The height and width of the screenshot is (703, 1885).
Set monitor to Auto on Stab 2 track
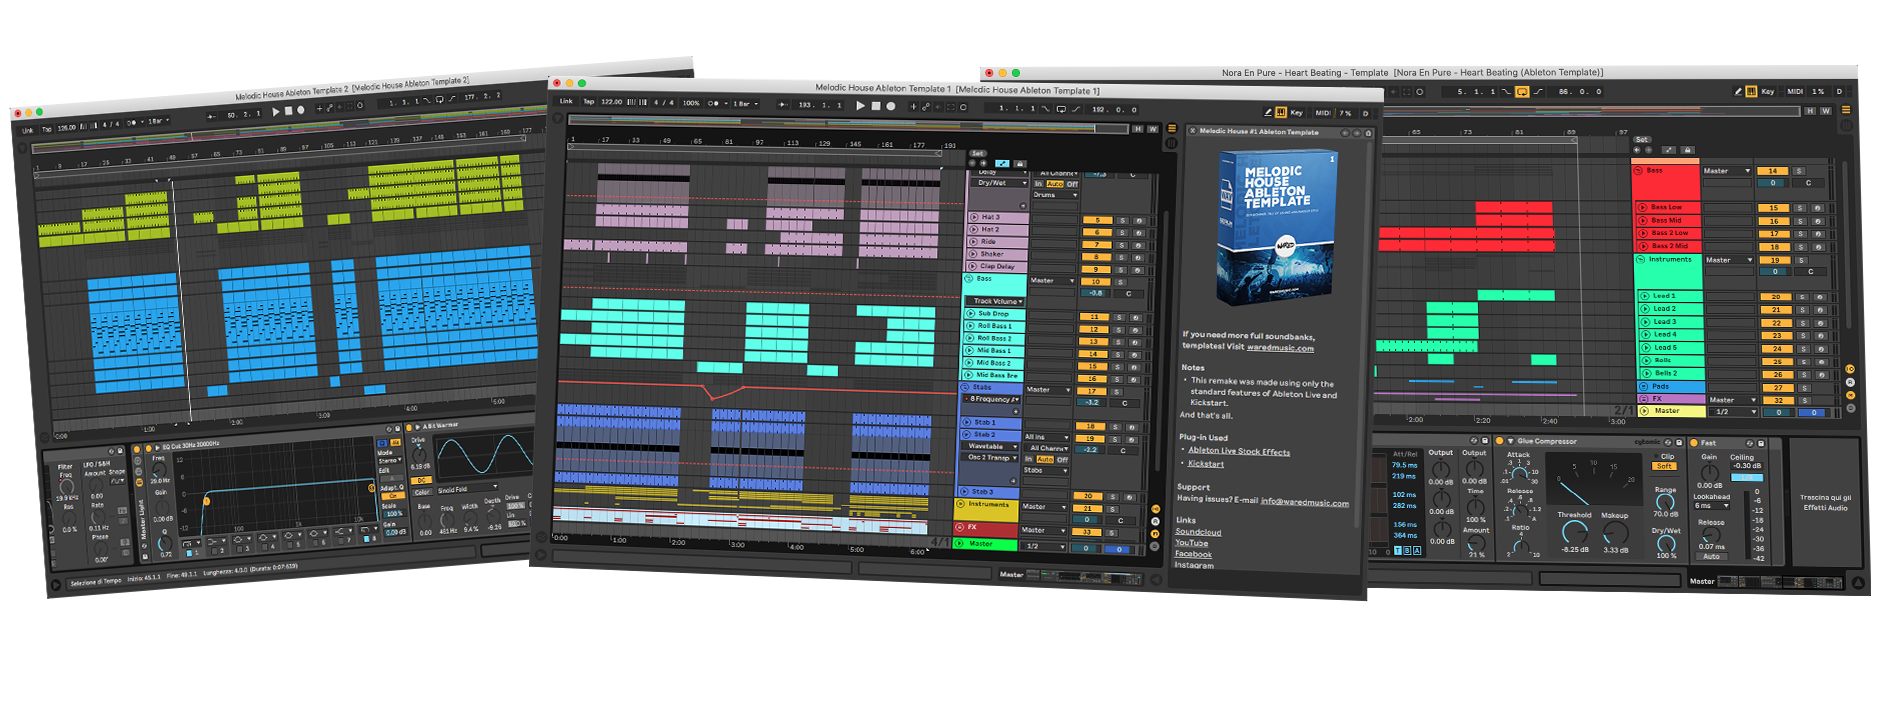[x=1045, y=459]
